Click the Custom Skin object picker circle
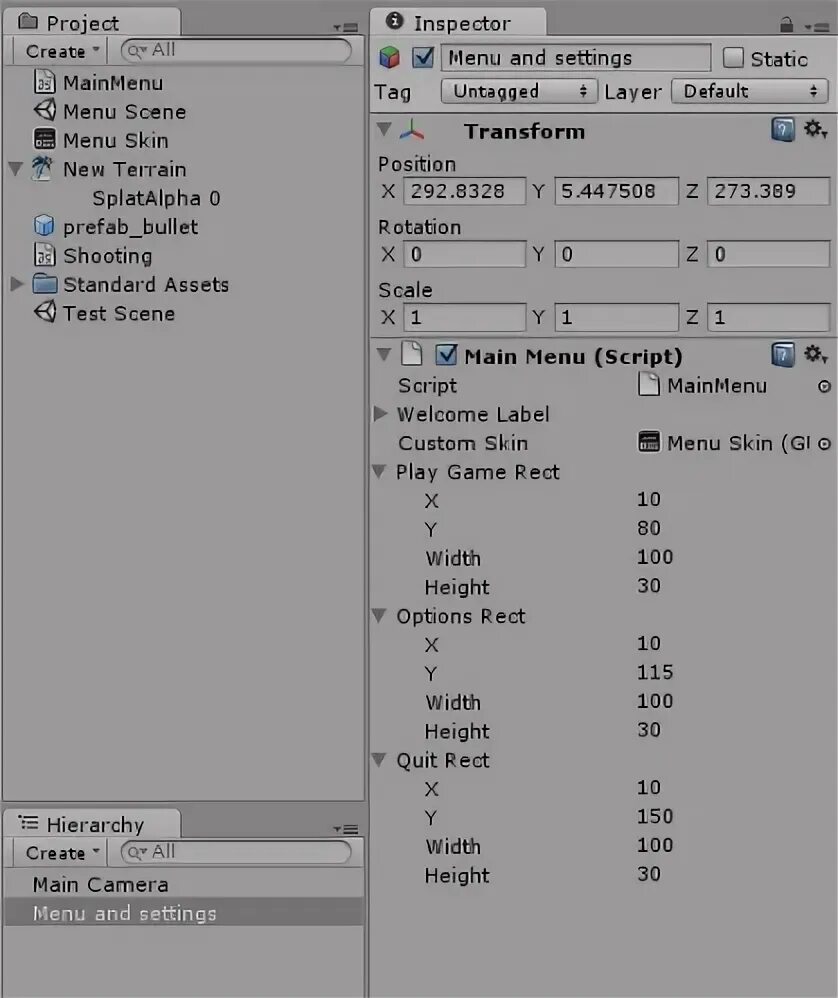Viewport: 838px width, 998px height. point(824,444)
